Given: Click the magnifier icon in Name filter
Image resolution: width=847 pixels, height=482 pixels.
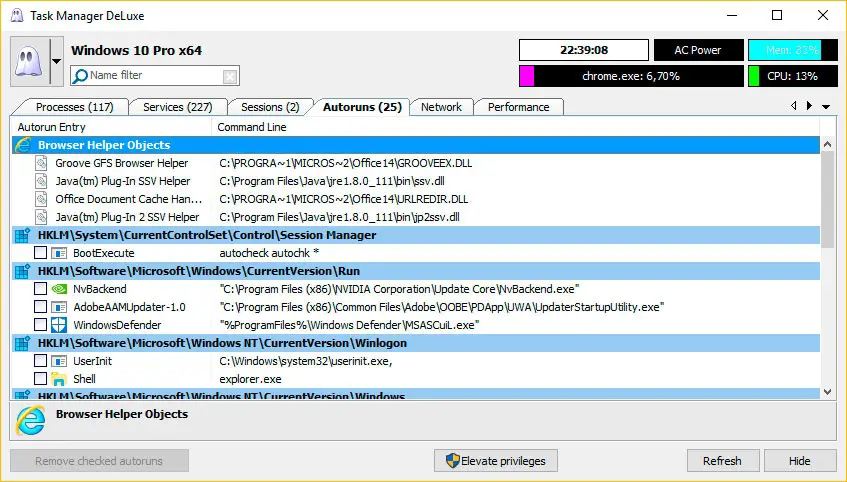Looking at the screenshot, I should coord(80,76).
